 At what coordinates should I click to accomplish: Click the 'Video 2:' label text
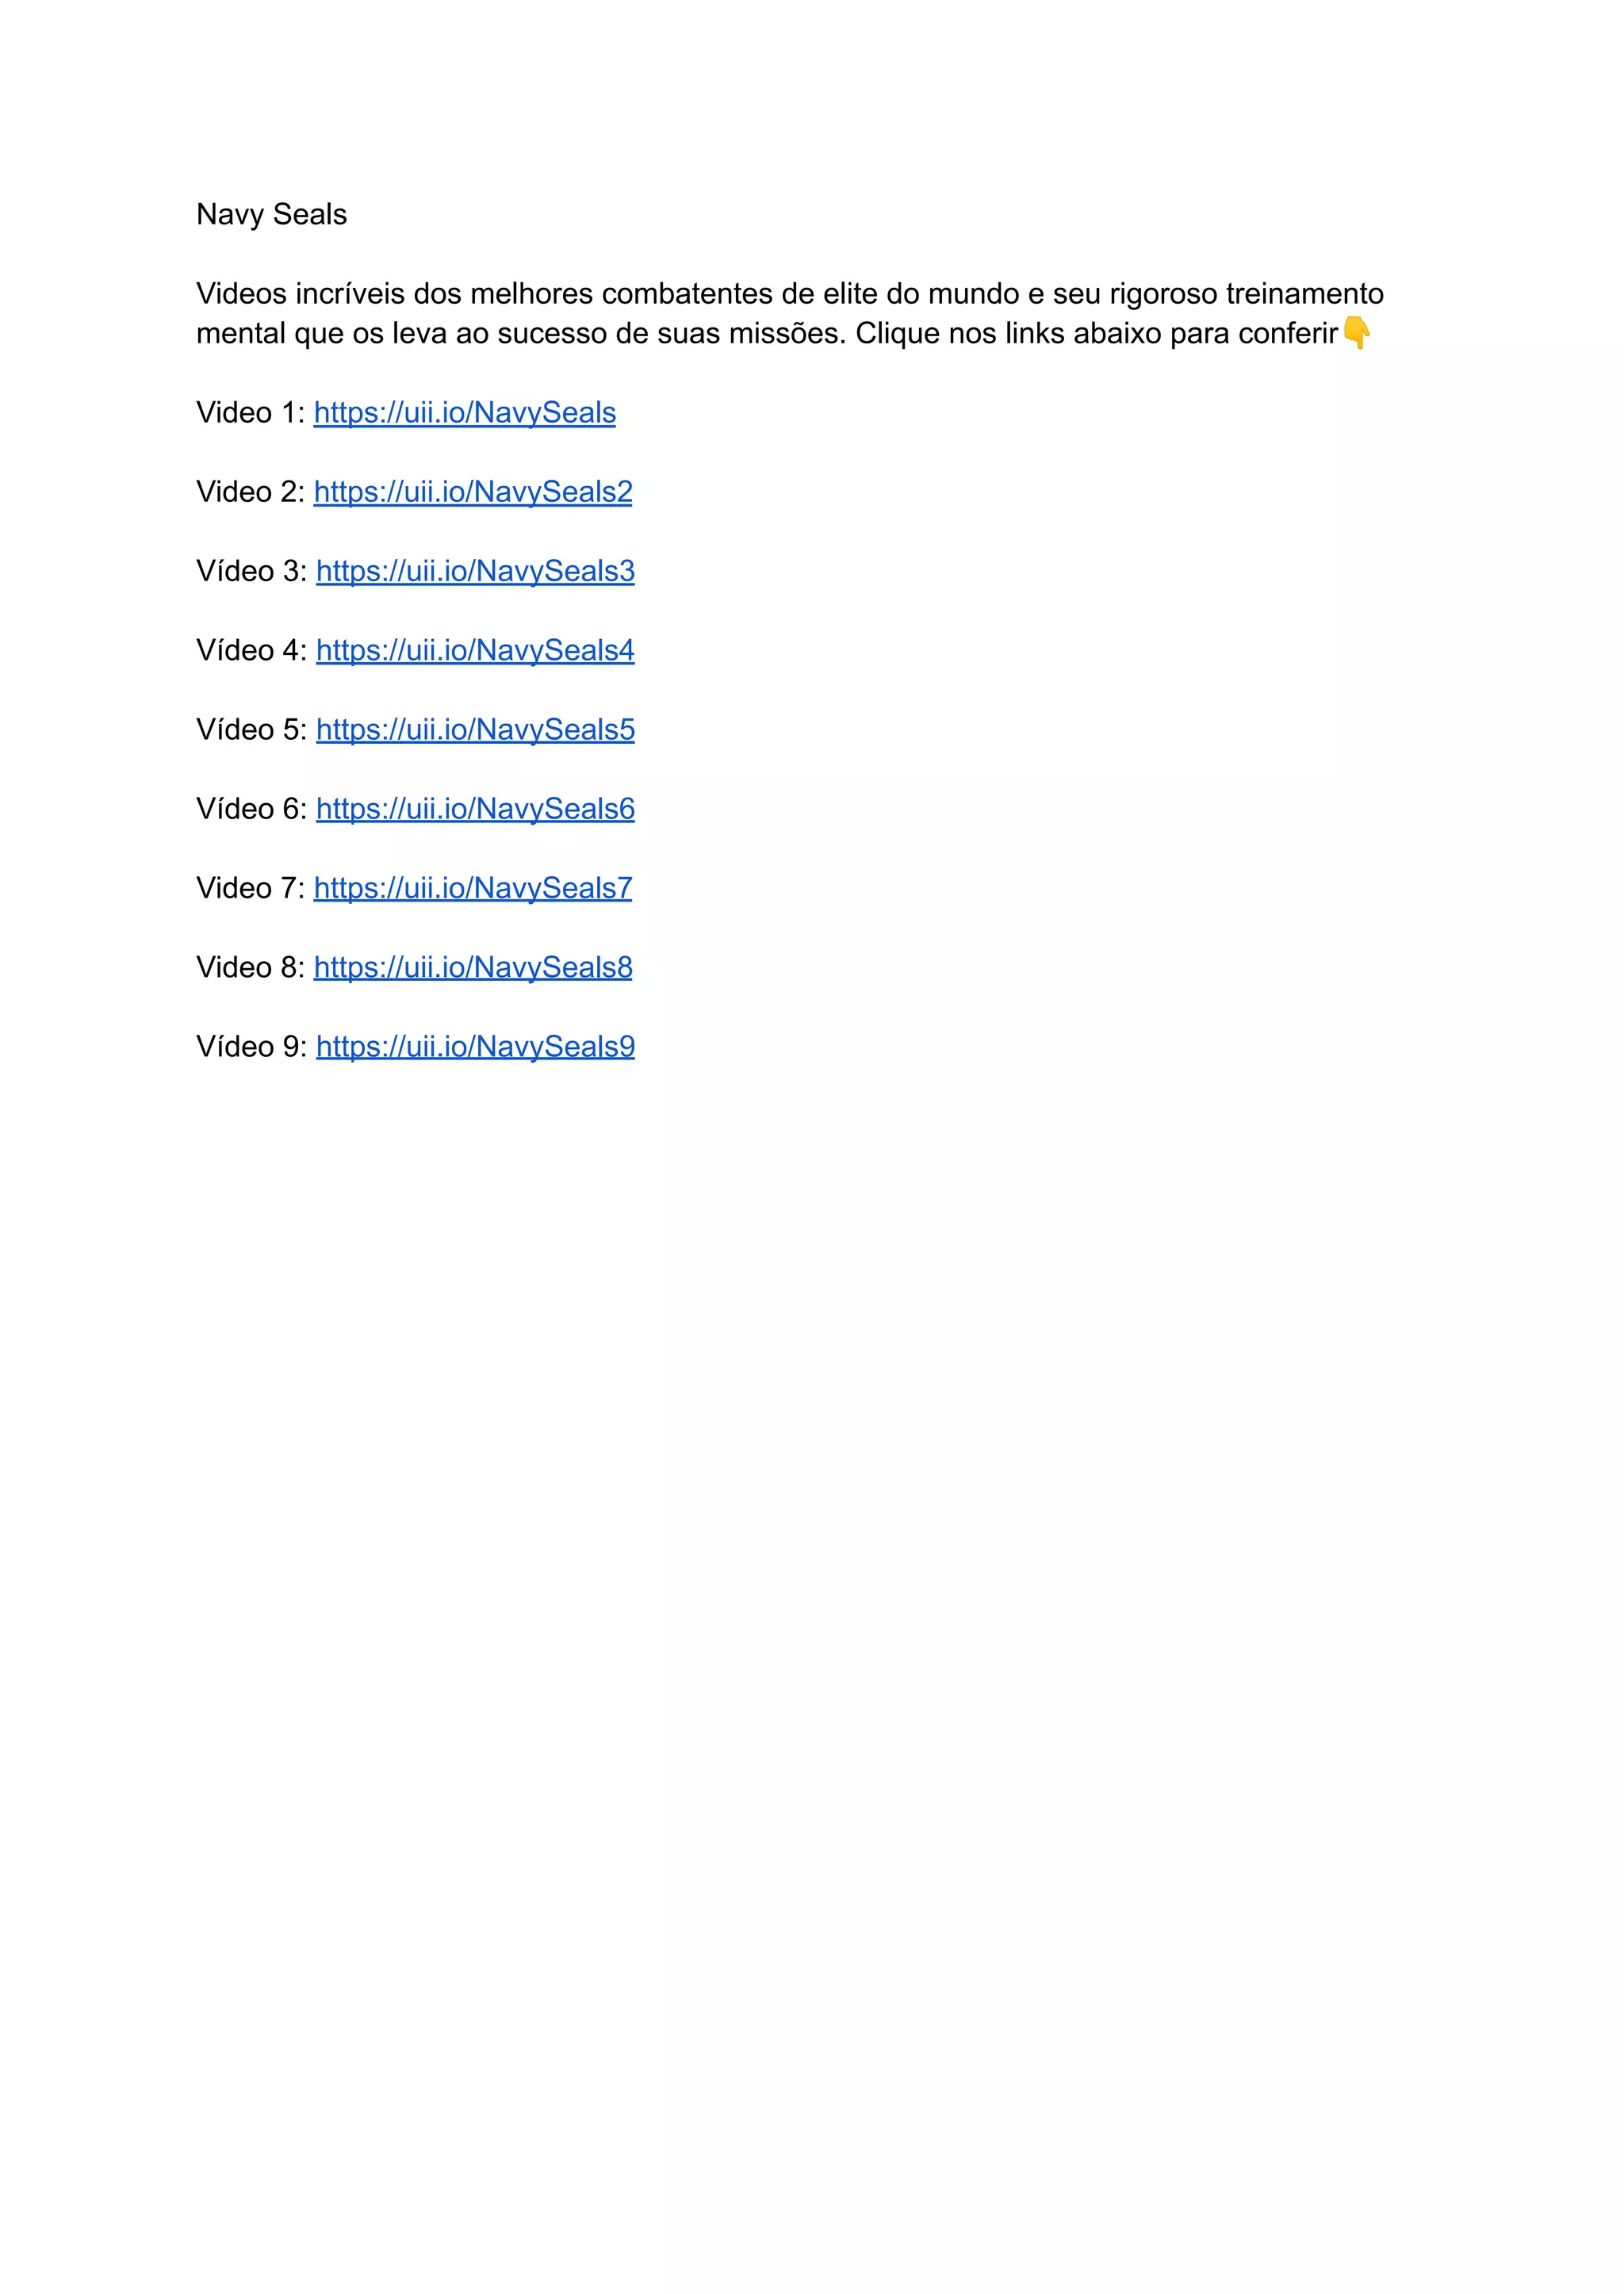click(250, 491)
